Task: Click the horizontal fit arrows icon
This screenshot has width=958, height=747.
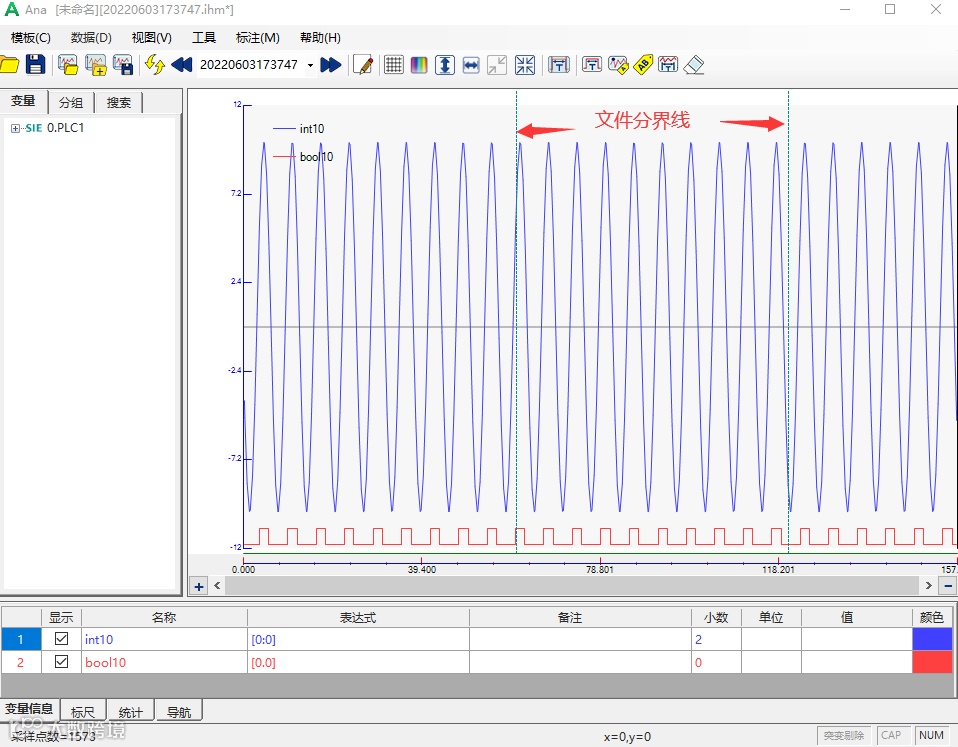Action: [471, 65]
